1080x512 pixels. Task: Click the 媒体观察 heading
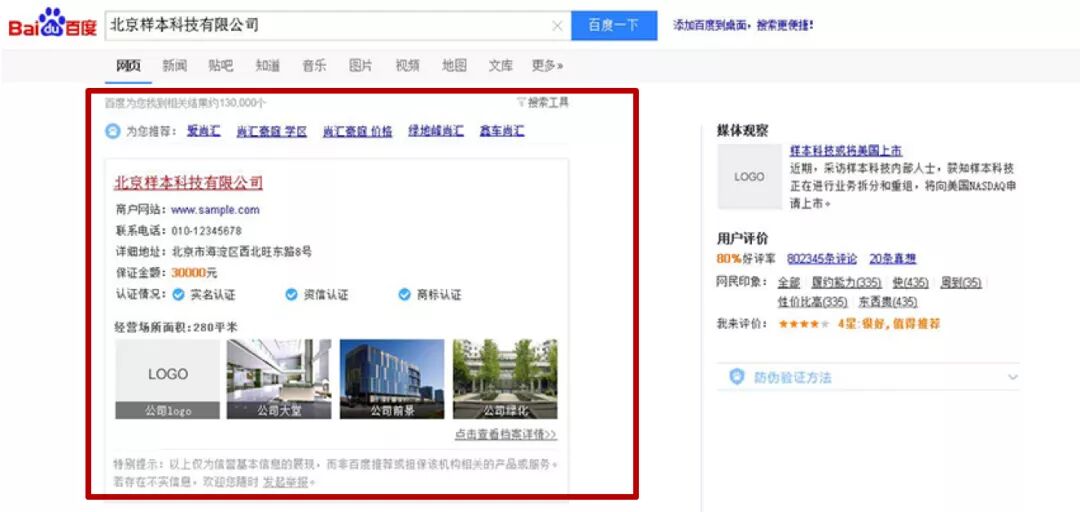pyautogui.click(x=742, y=130)
